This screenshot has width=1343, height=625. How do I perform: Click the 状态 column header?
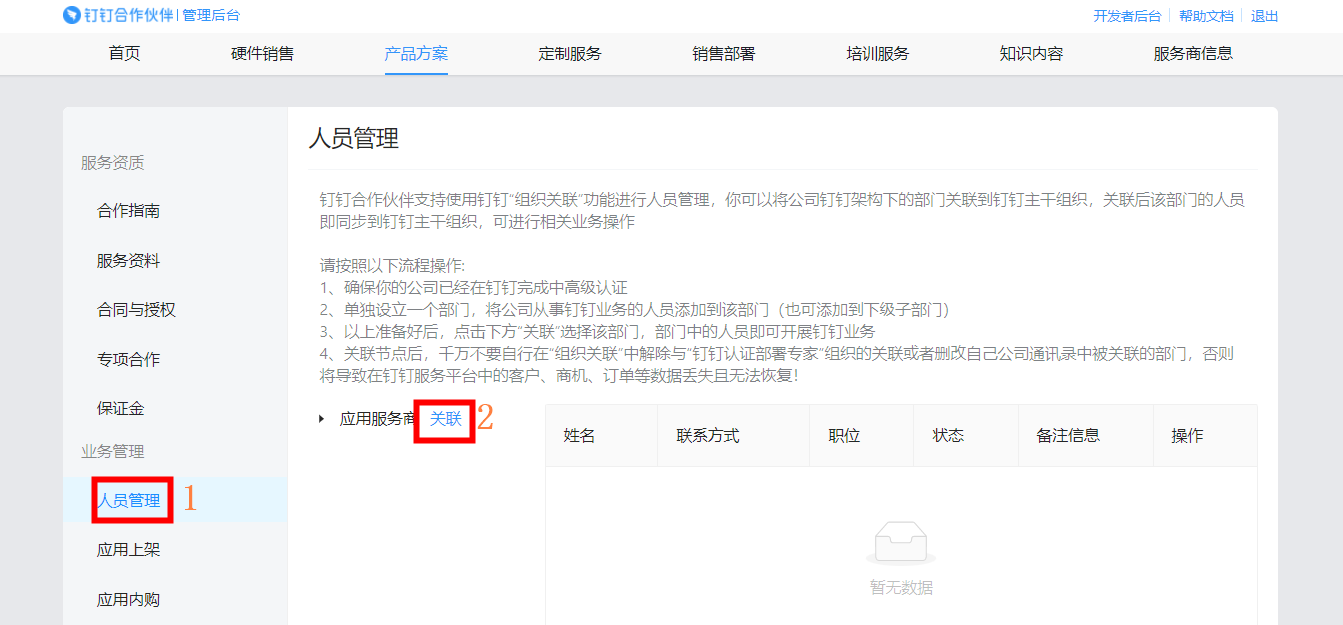[x=948, y=435]
